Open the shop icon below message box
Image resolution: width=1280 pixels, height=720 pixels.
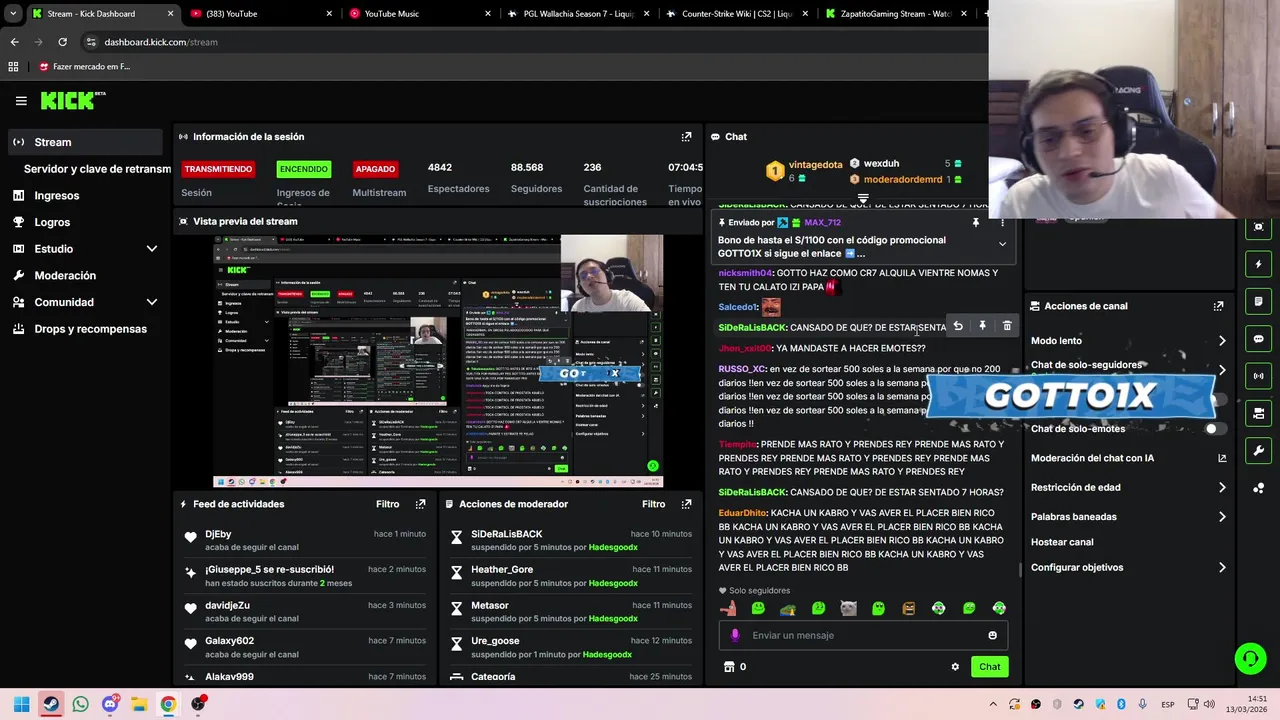(x=729, y=667)
